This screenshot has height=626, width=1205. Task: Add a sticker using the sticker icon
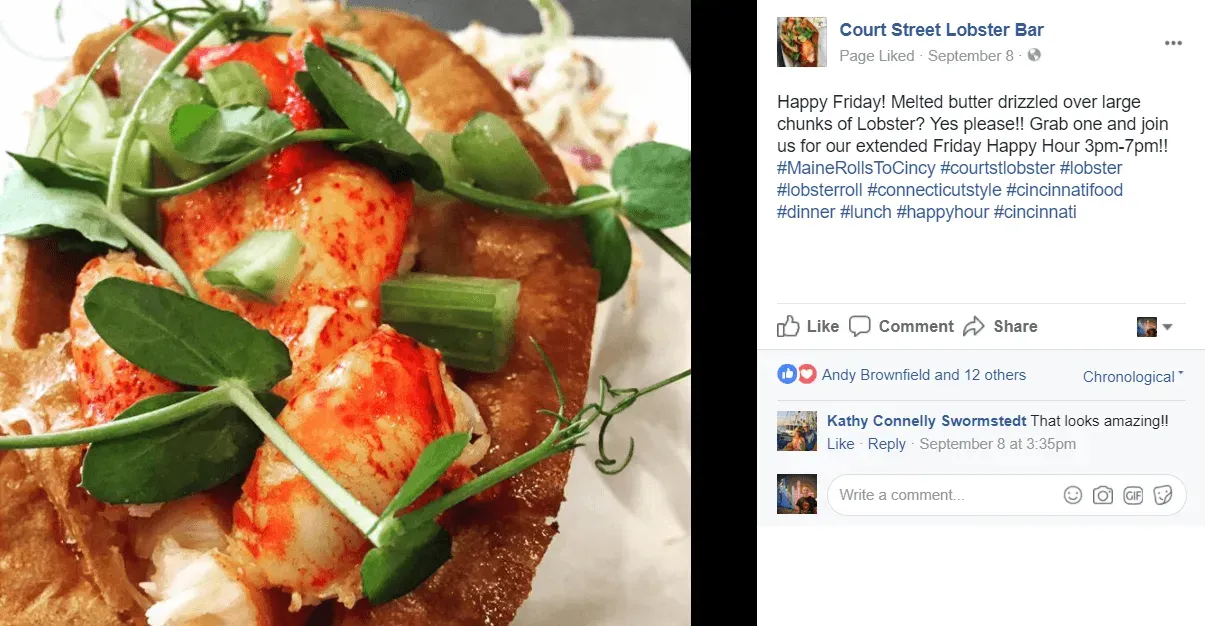1163,495
